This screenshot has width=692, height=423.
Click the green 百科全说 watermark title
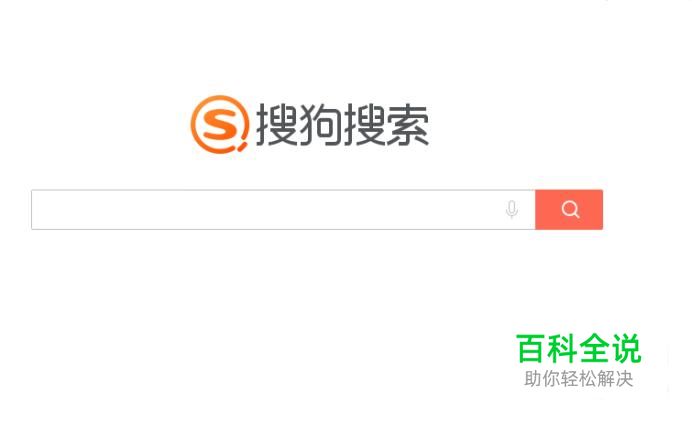pyautogui.click(x=579, y=348)
